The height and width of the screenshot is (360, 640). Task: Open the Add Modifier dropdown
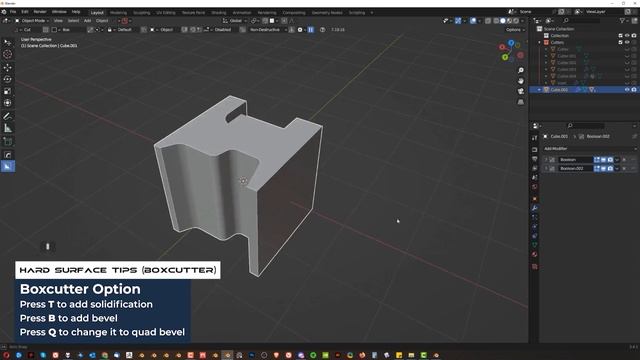pyautogui.click(x=589, y=149)
